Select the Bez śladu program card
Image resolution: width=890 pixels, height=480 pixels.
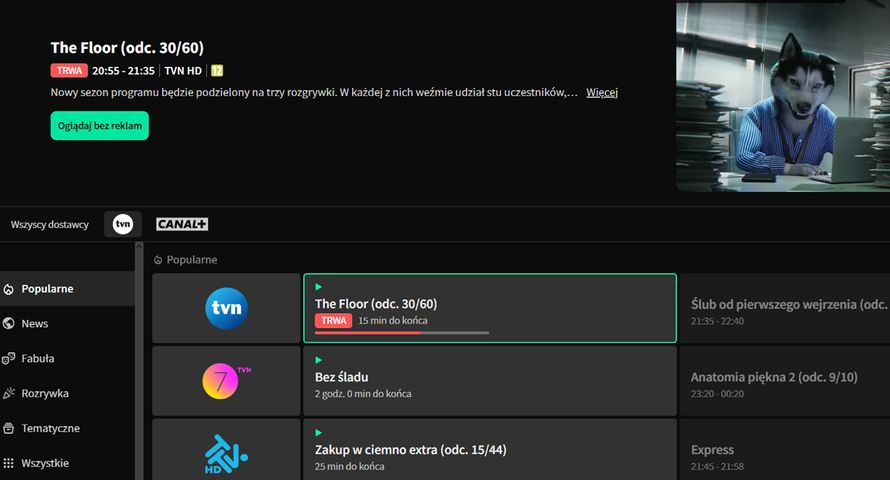pos(490,381)
